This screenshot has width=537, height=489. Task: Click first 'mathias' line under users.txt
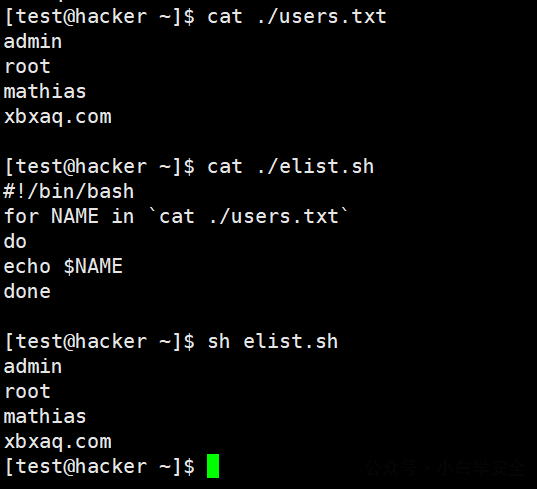coord(45,91)
